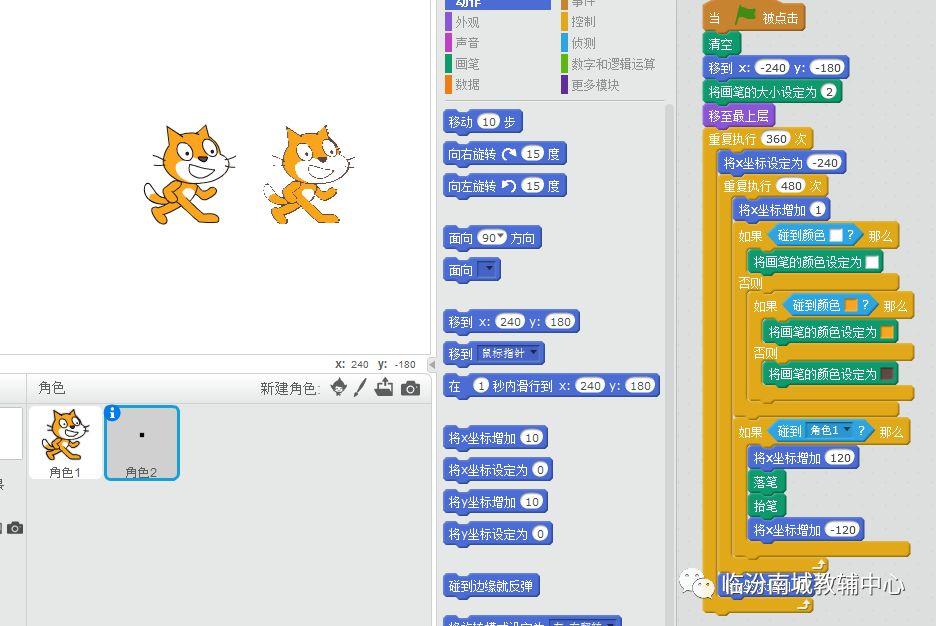This screenshot has height=626, width=936.
Task: Click orange swatch in pen color set block
Action: 887,332
